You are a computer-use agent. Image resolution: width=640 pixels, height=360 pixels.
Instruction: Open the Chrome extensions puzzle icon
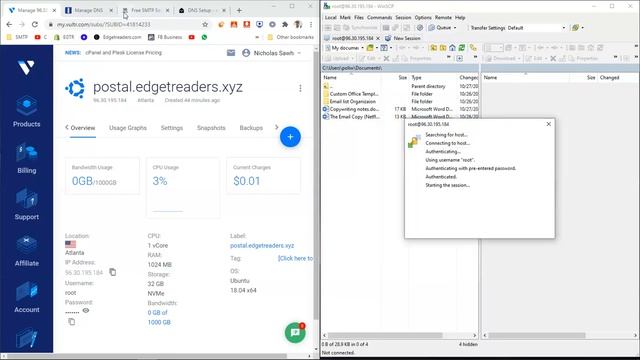285,24
